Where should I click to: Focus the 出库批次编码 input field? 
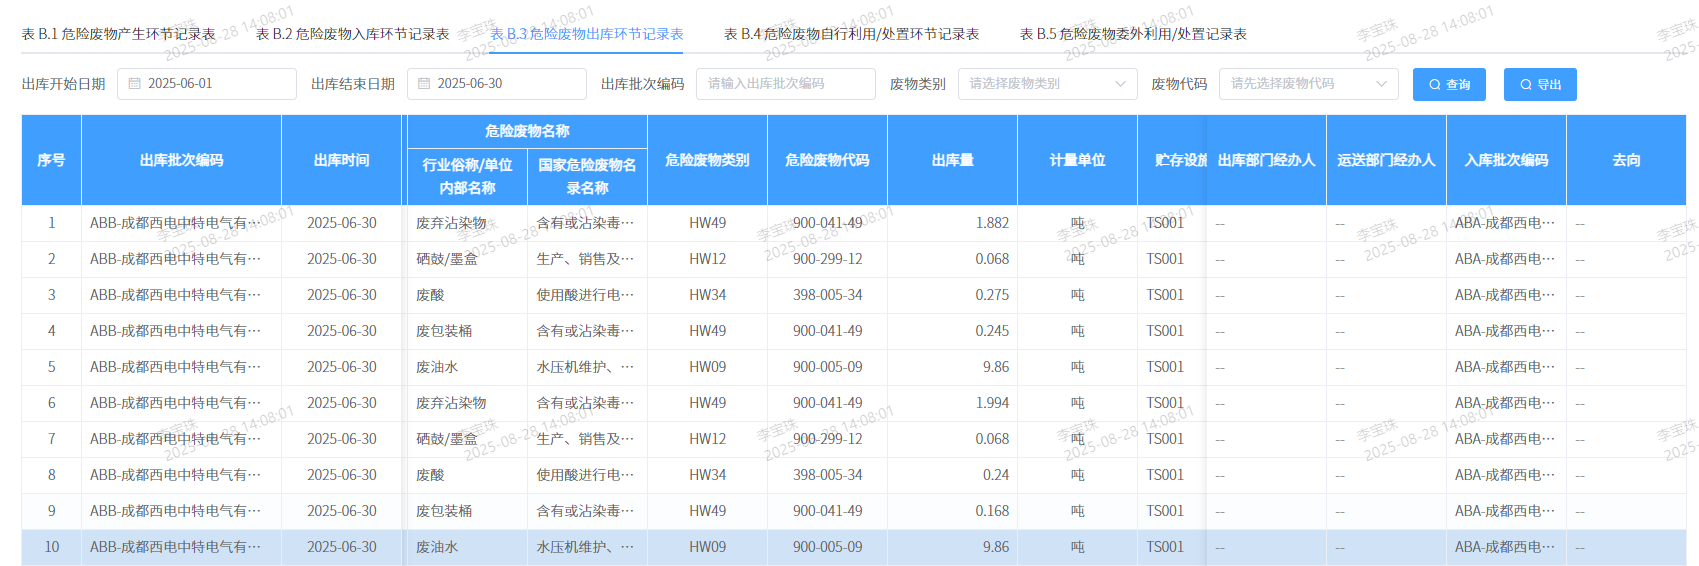click(x=785, y=84)
